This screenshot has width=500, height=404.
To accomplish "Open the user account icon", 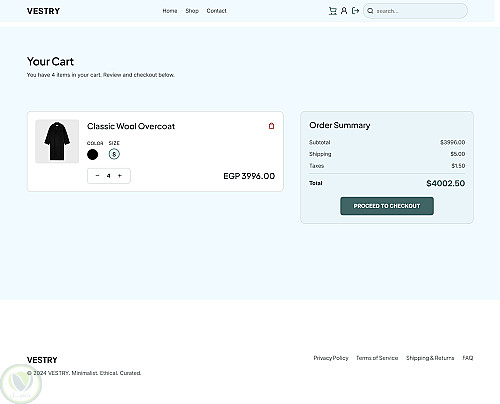I will (x=344, y=11).
